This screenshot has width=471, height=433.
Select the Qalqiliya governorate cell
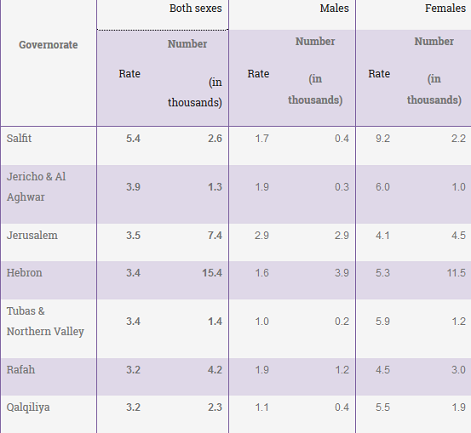28,407
